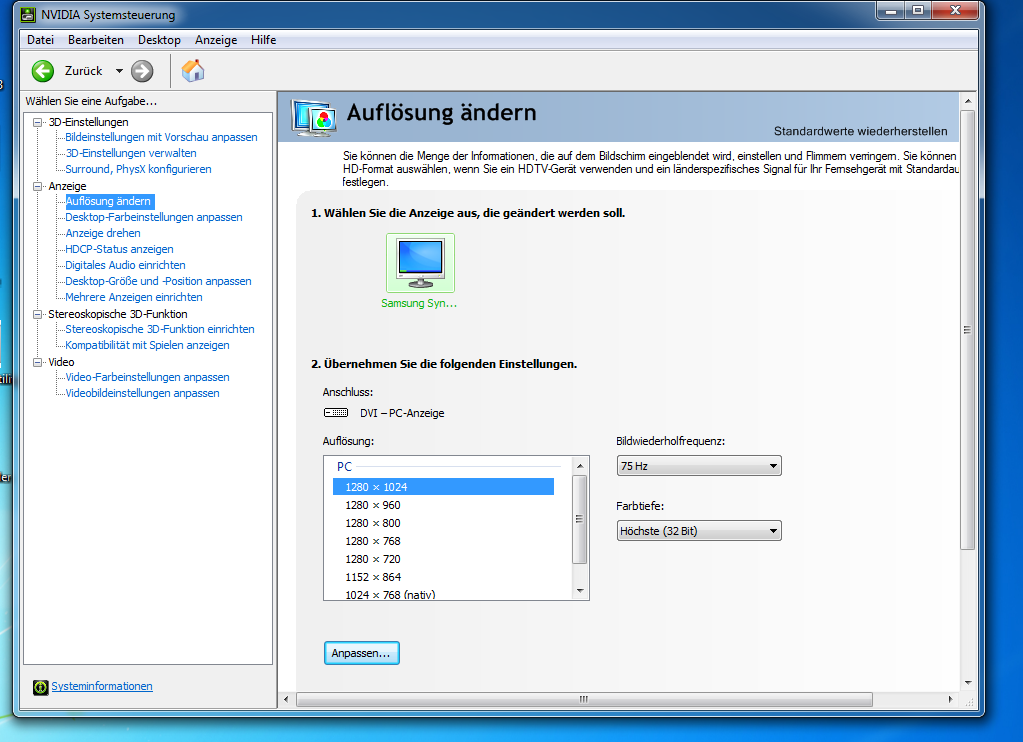1023x742 pixels.
Task: Open Bildeinstellungen mit Vorschau anpassen
Action: 161,137
